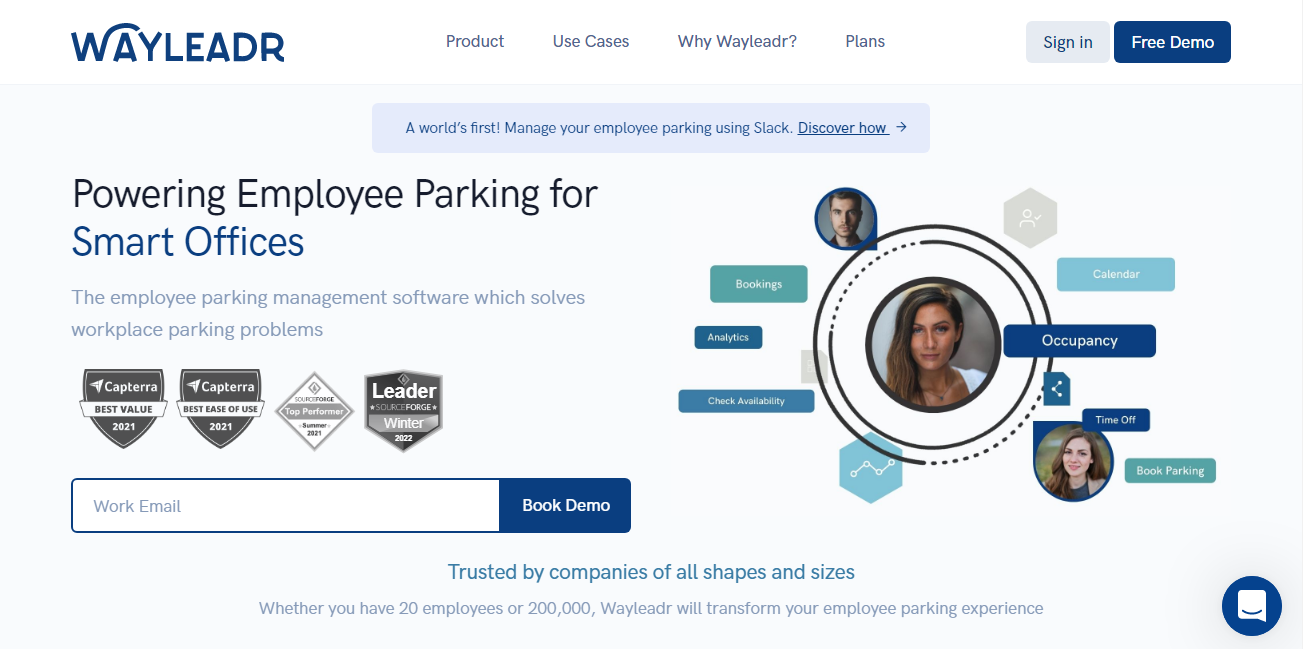The height and width of the screenshot is (649, 1303).
Task: Click the Bookings tag
Action: click(759, 284)
